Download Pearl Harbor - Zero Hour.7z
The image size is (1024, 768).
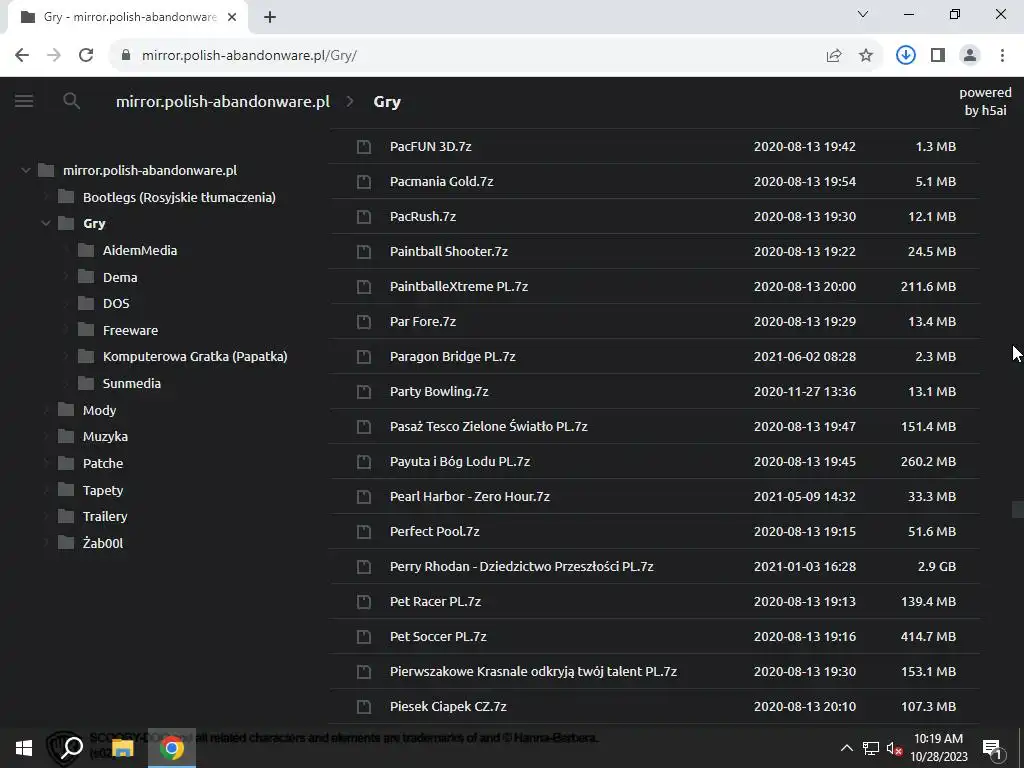(470, 496)
